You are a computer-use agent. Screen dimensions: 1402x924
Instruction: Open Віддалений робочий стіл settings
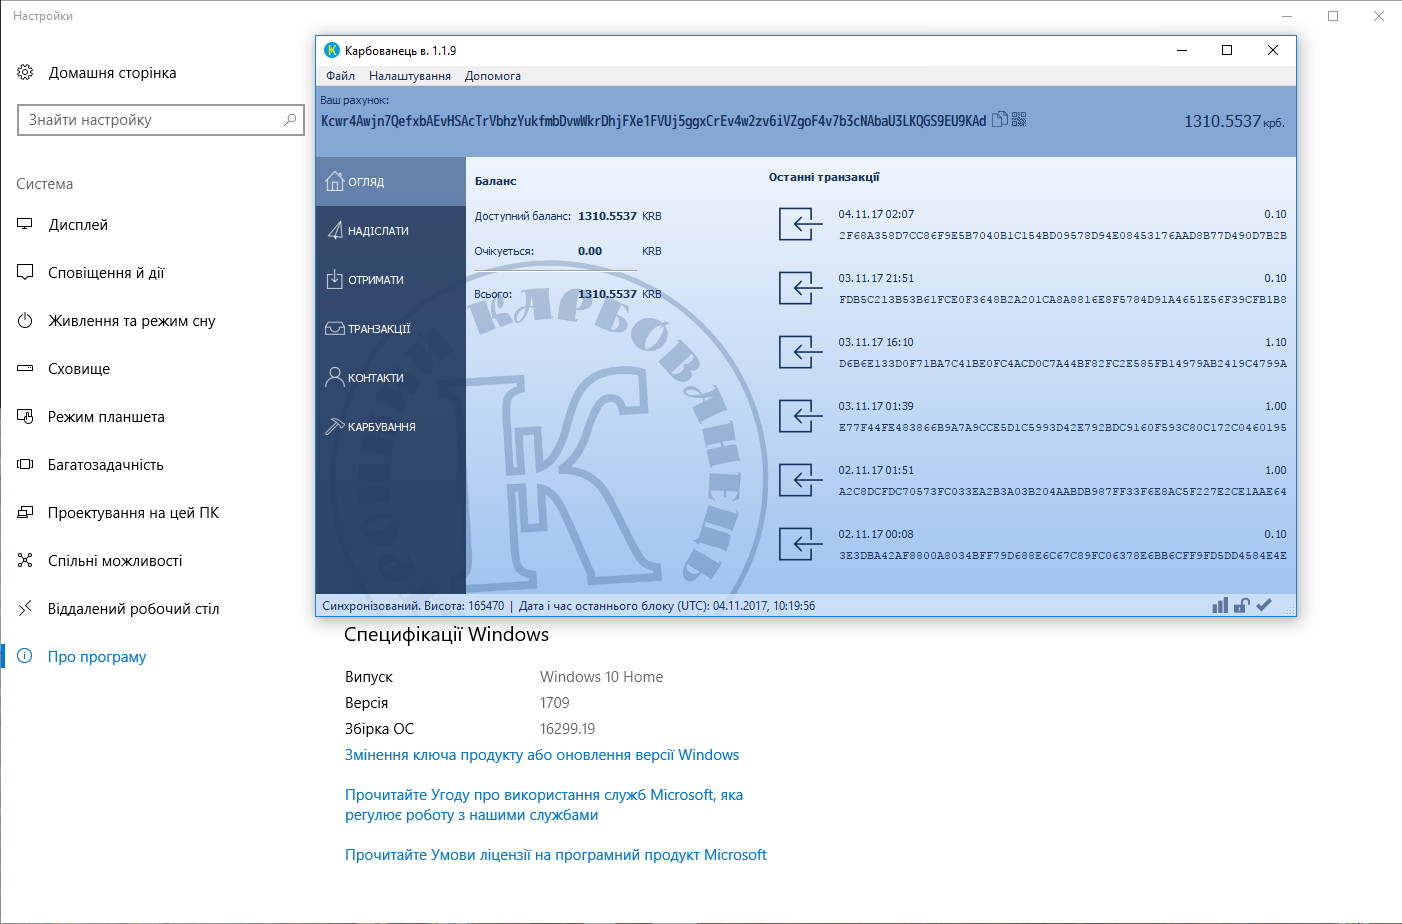click(x=133, y=609)
